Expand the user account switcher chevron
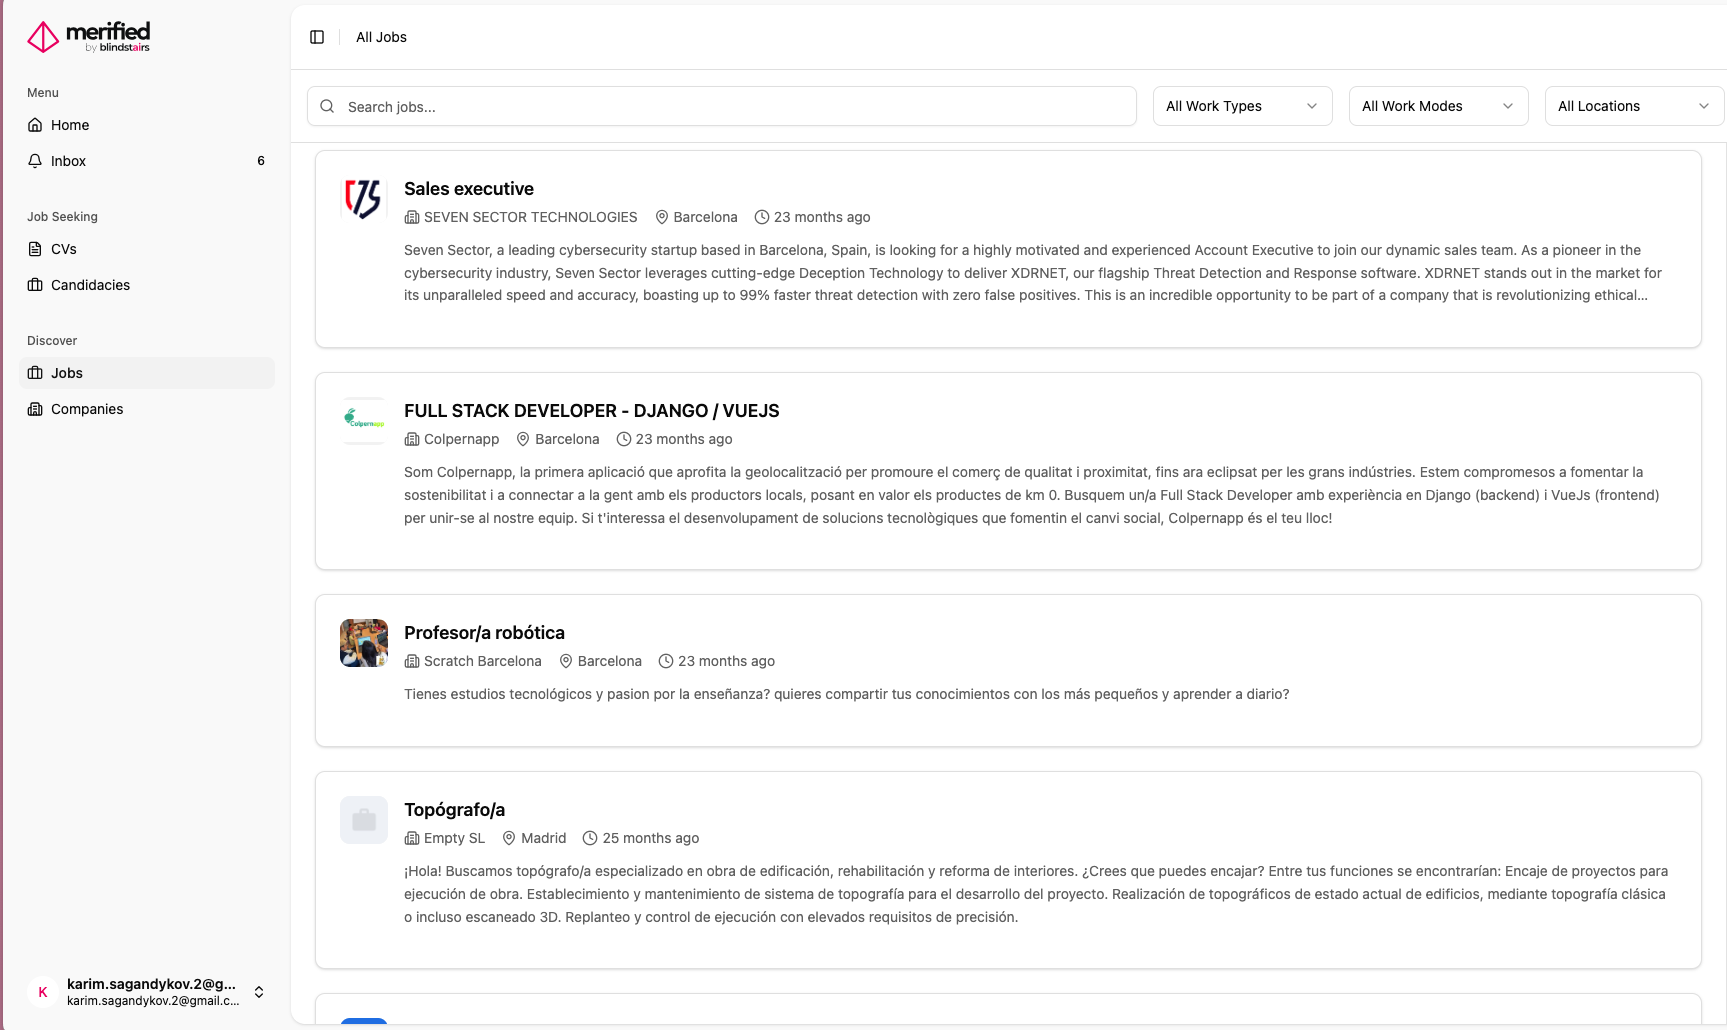Viewport: 1727px width, 1030px height. coord(259,992)
